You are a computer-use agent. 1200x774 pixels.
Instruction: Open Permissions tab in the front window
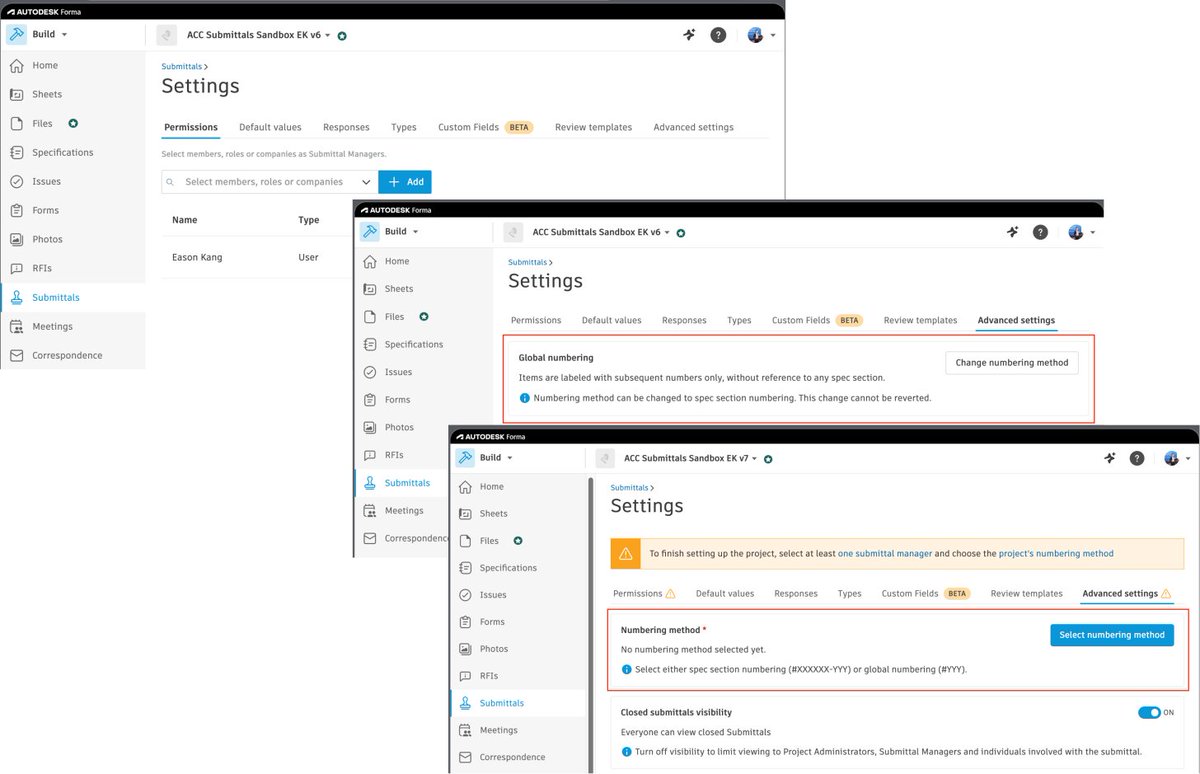644,593
